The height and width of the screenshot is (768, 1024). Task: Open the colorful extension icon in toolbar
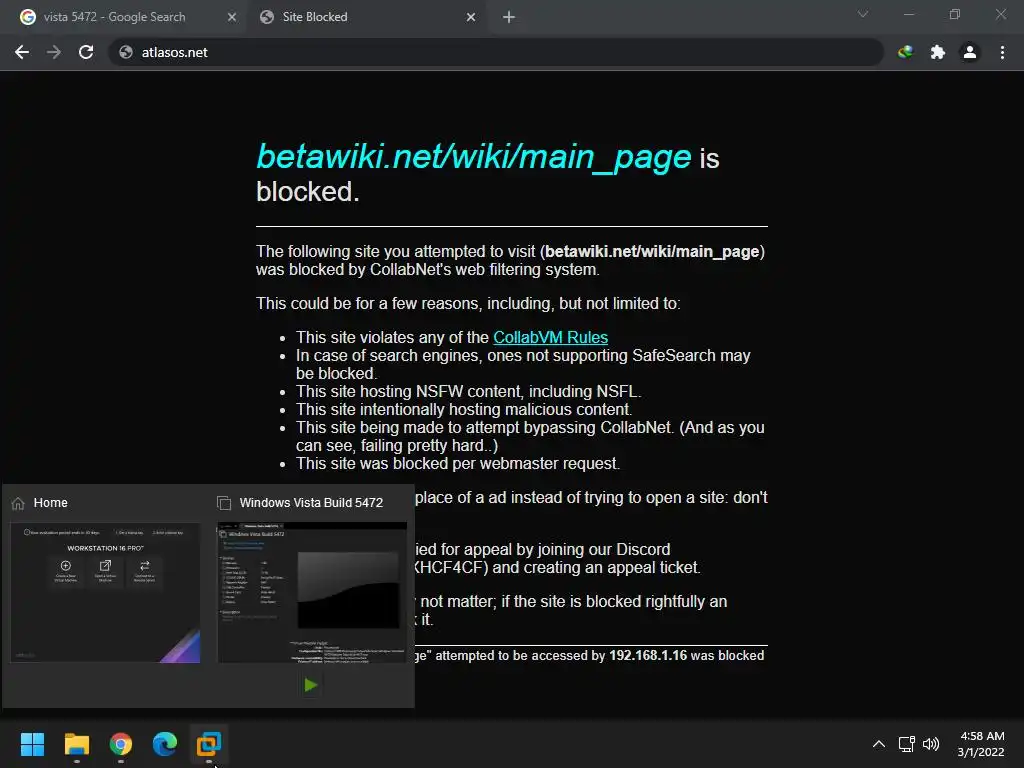click(x=906, y=52)
